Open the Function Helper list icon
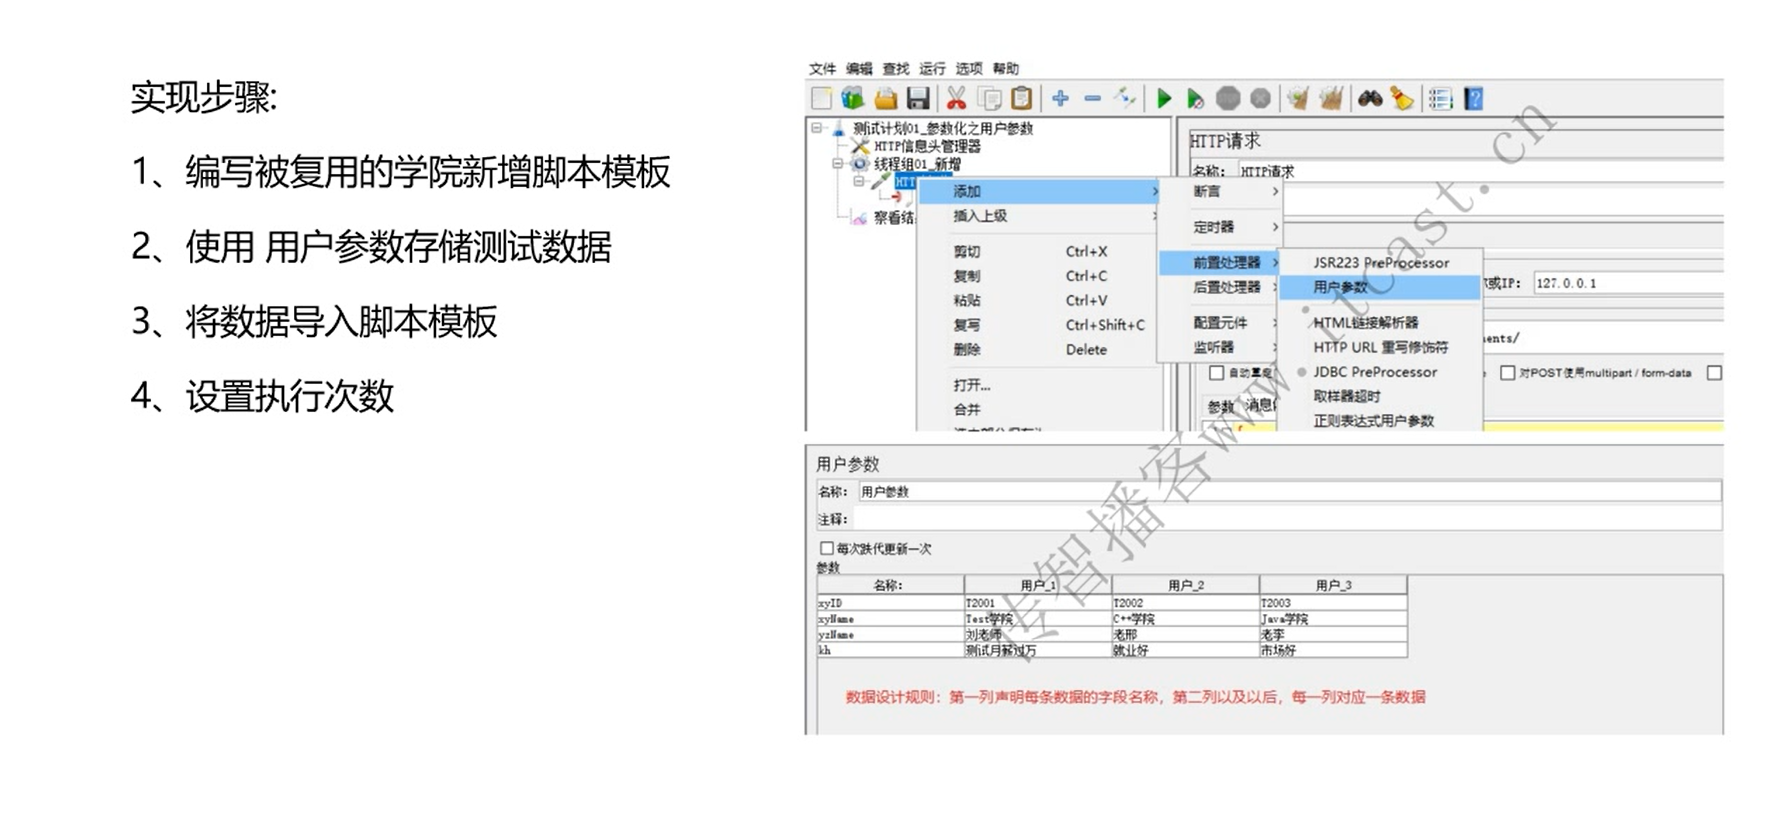This screenshot has height=819, width=1775. [1440, 98]
